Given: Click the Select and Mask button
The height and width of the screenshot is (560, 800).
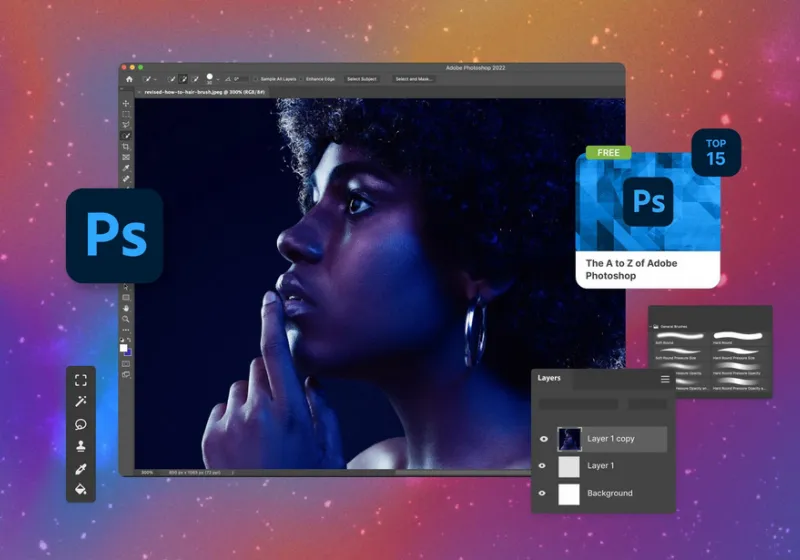Looking at the screenshot, I should [x=414, y=79].
